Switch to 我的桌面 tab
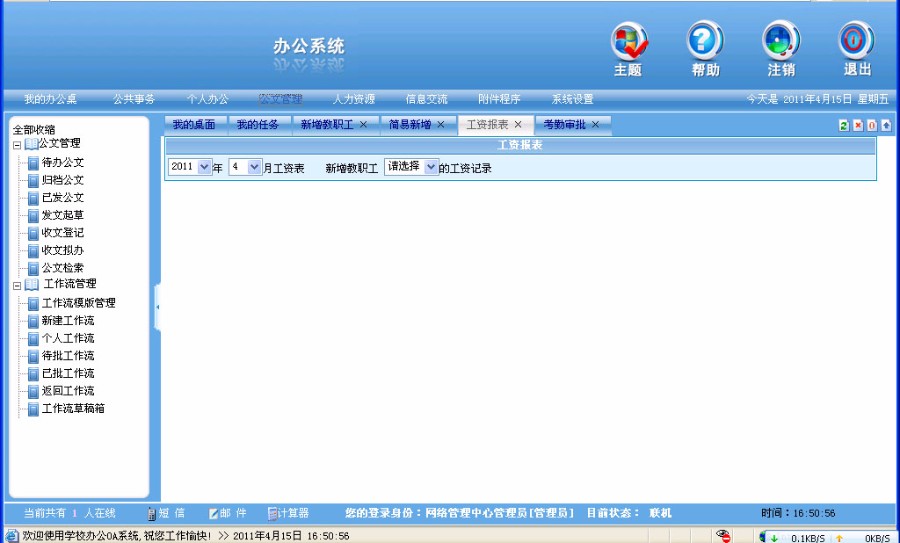 pyautogui.click(x=194, y=125)
